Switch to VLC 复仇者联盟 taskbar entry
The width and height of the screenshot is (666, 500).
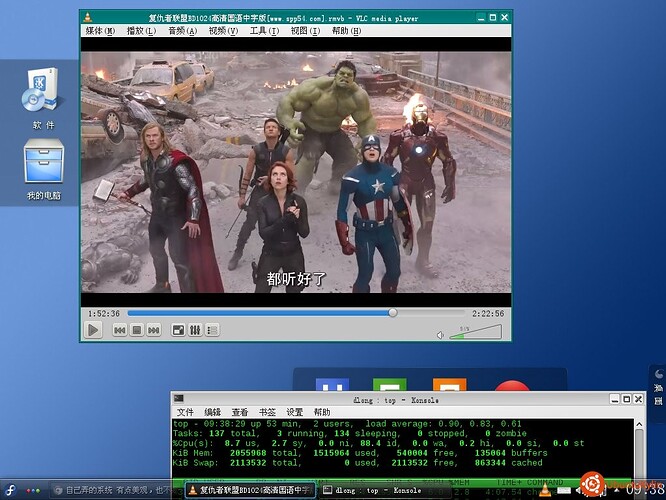pos(251,491)
